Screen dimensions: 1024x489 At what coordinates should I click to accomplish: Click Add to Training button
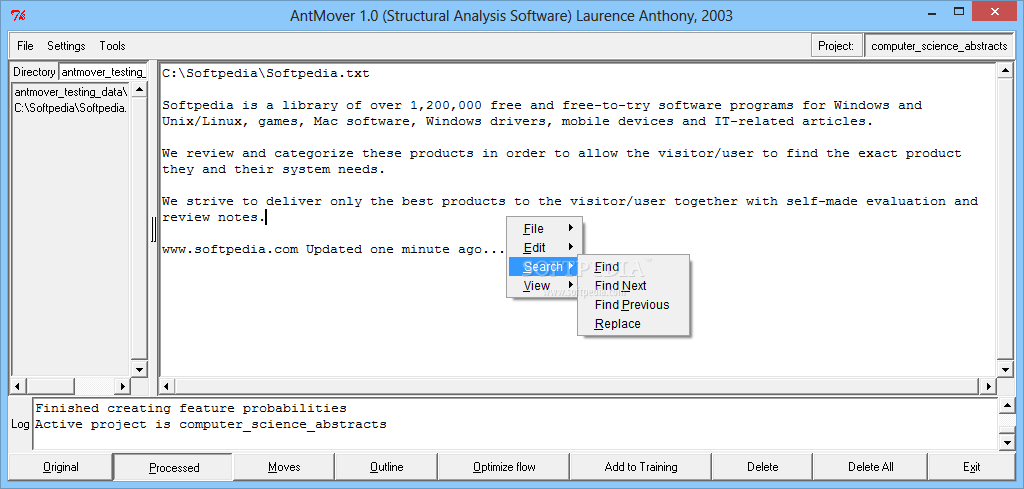[641, 467]
